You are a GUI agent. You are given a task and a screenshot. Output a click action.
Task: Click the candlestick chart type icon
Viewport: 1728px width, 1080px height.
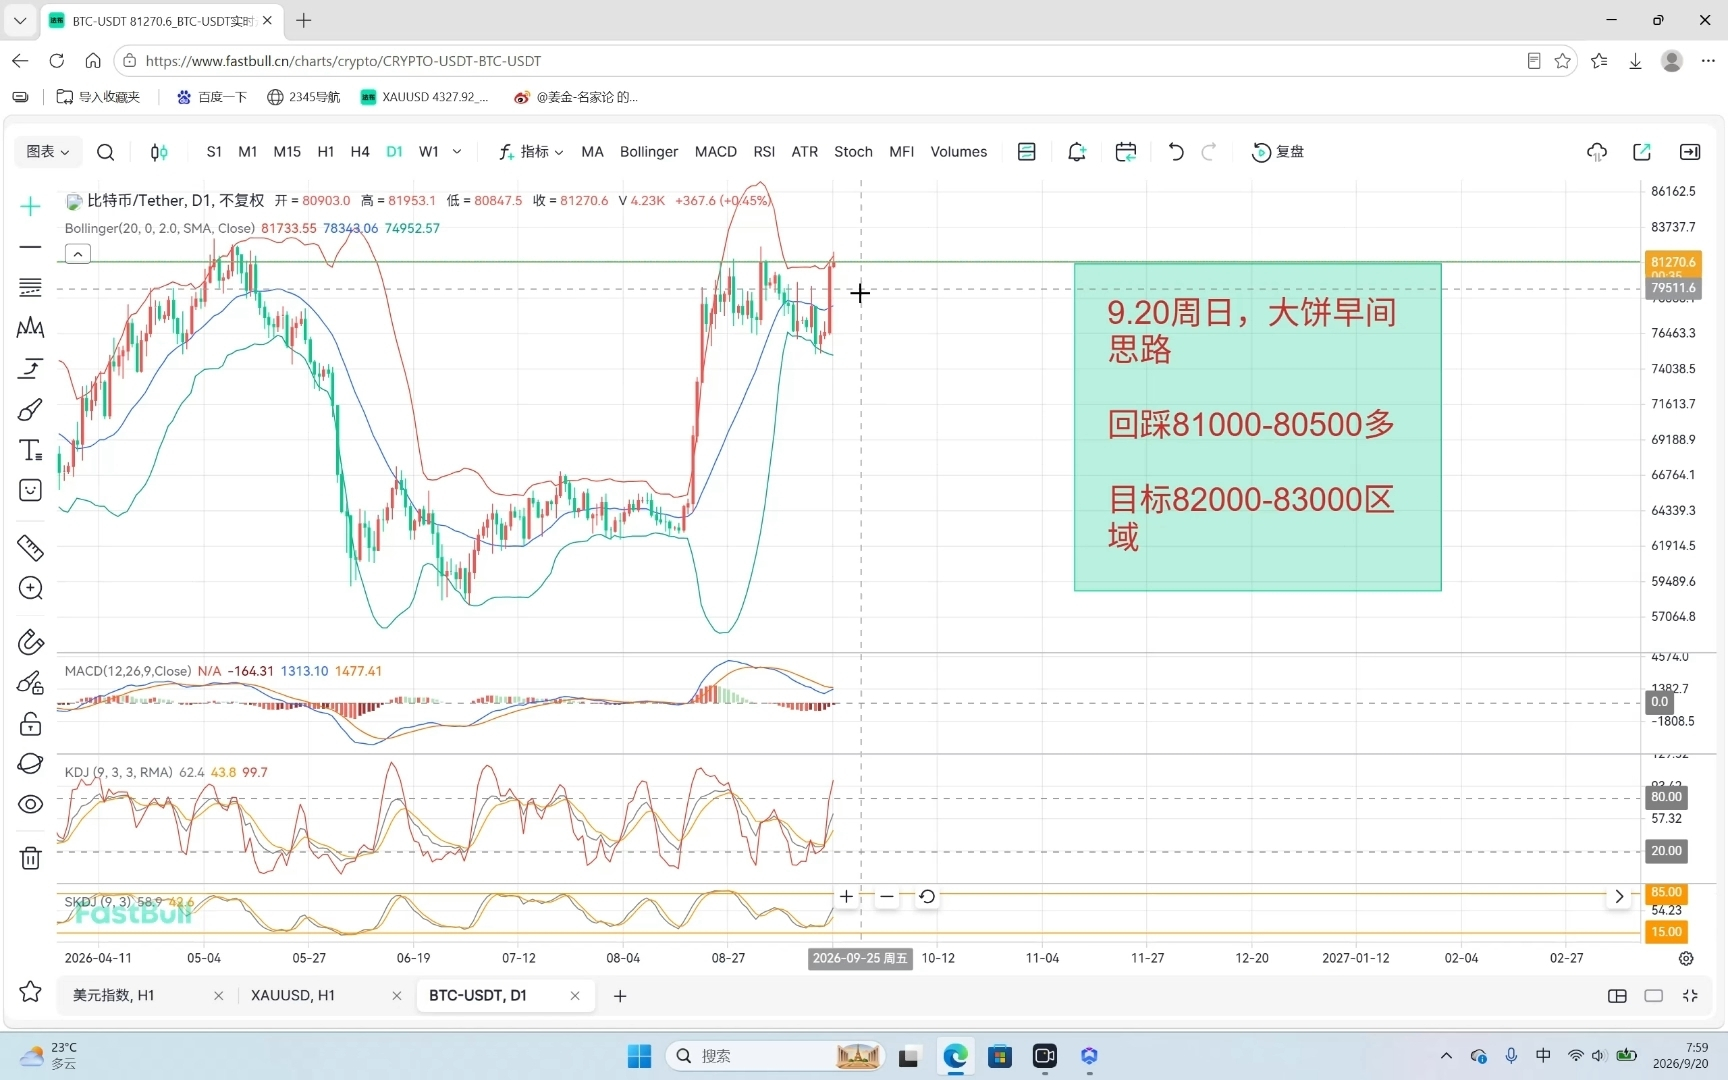158,152
